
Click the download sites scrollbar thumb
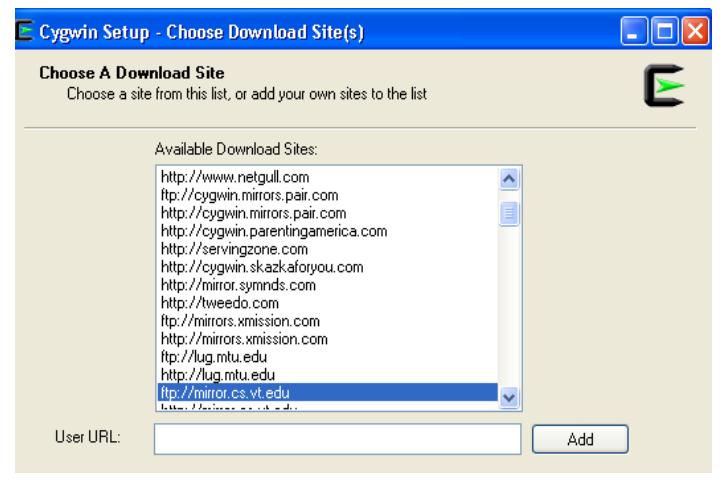[508, 213]
